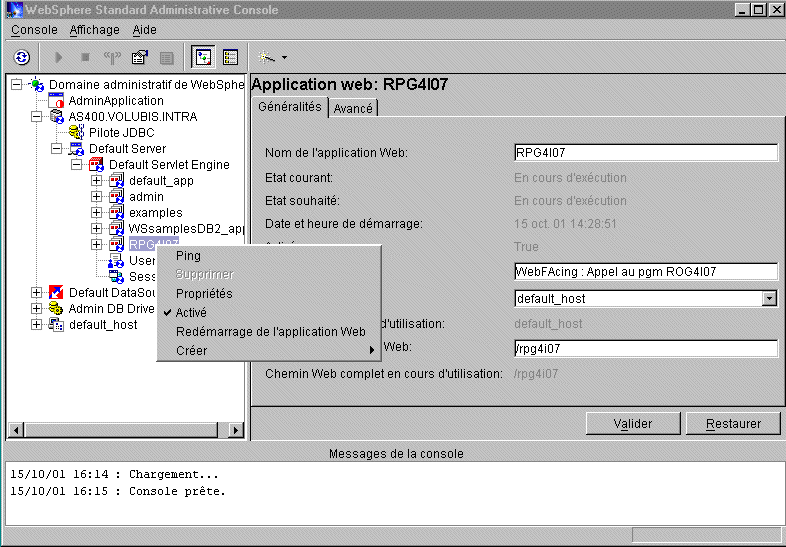Screen dimensions: 786x547
Task: Expand the default_app node
Action: [96, 180]
